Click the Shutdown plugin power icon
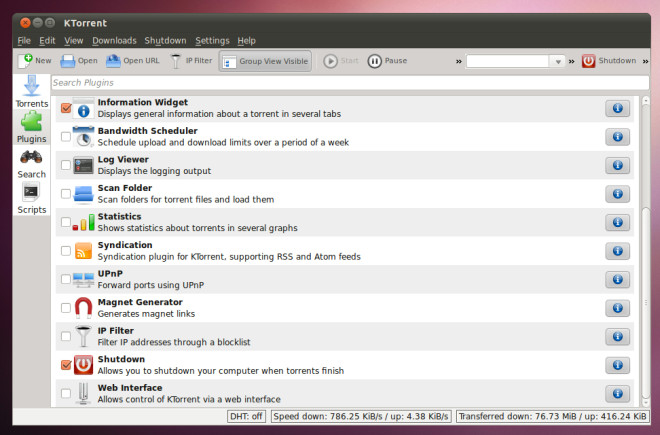Viewport: 660px width, 435px height. [83, 365]
